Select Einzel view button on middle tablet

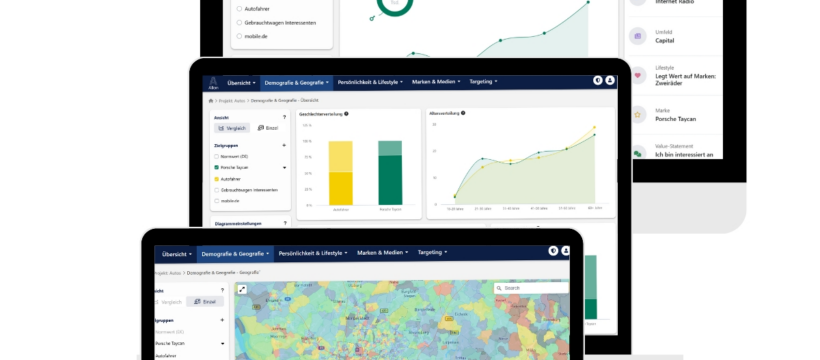tap(268, 128)
